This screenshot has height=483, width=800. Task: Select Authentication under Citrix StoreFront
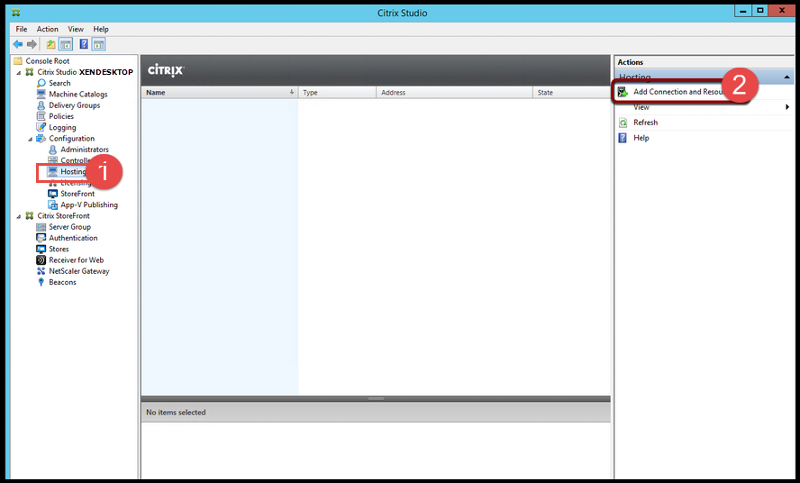(73, 238)
